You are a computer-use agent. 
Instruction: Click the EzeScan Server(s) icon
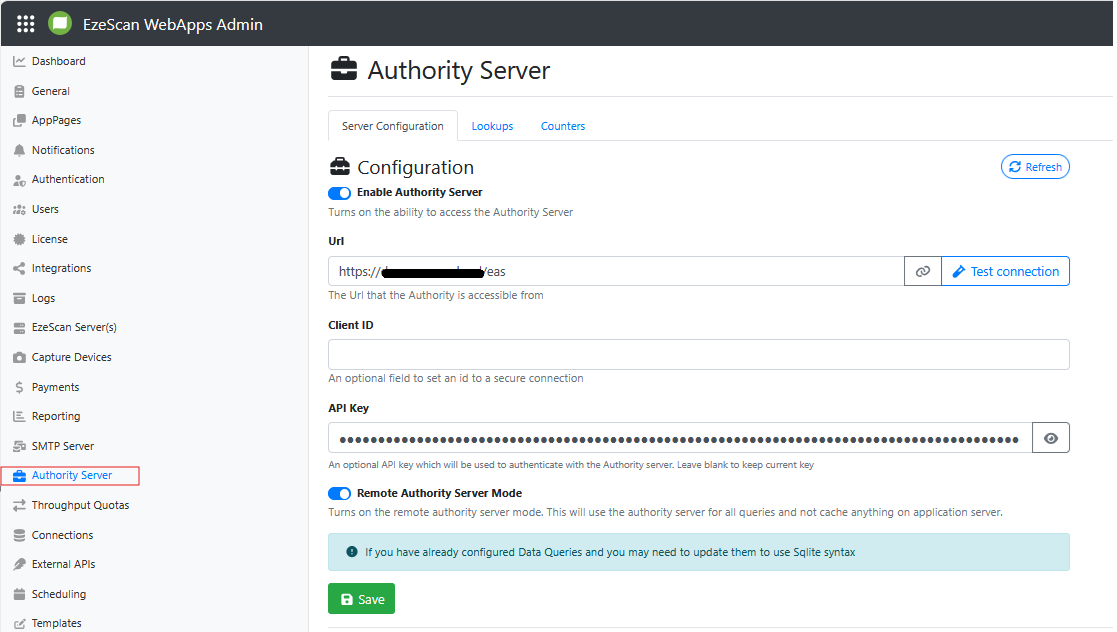[19, 328]
